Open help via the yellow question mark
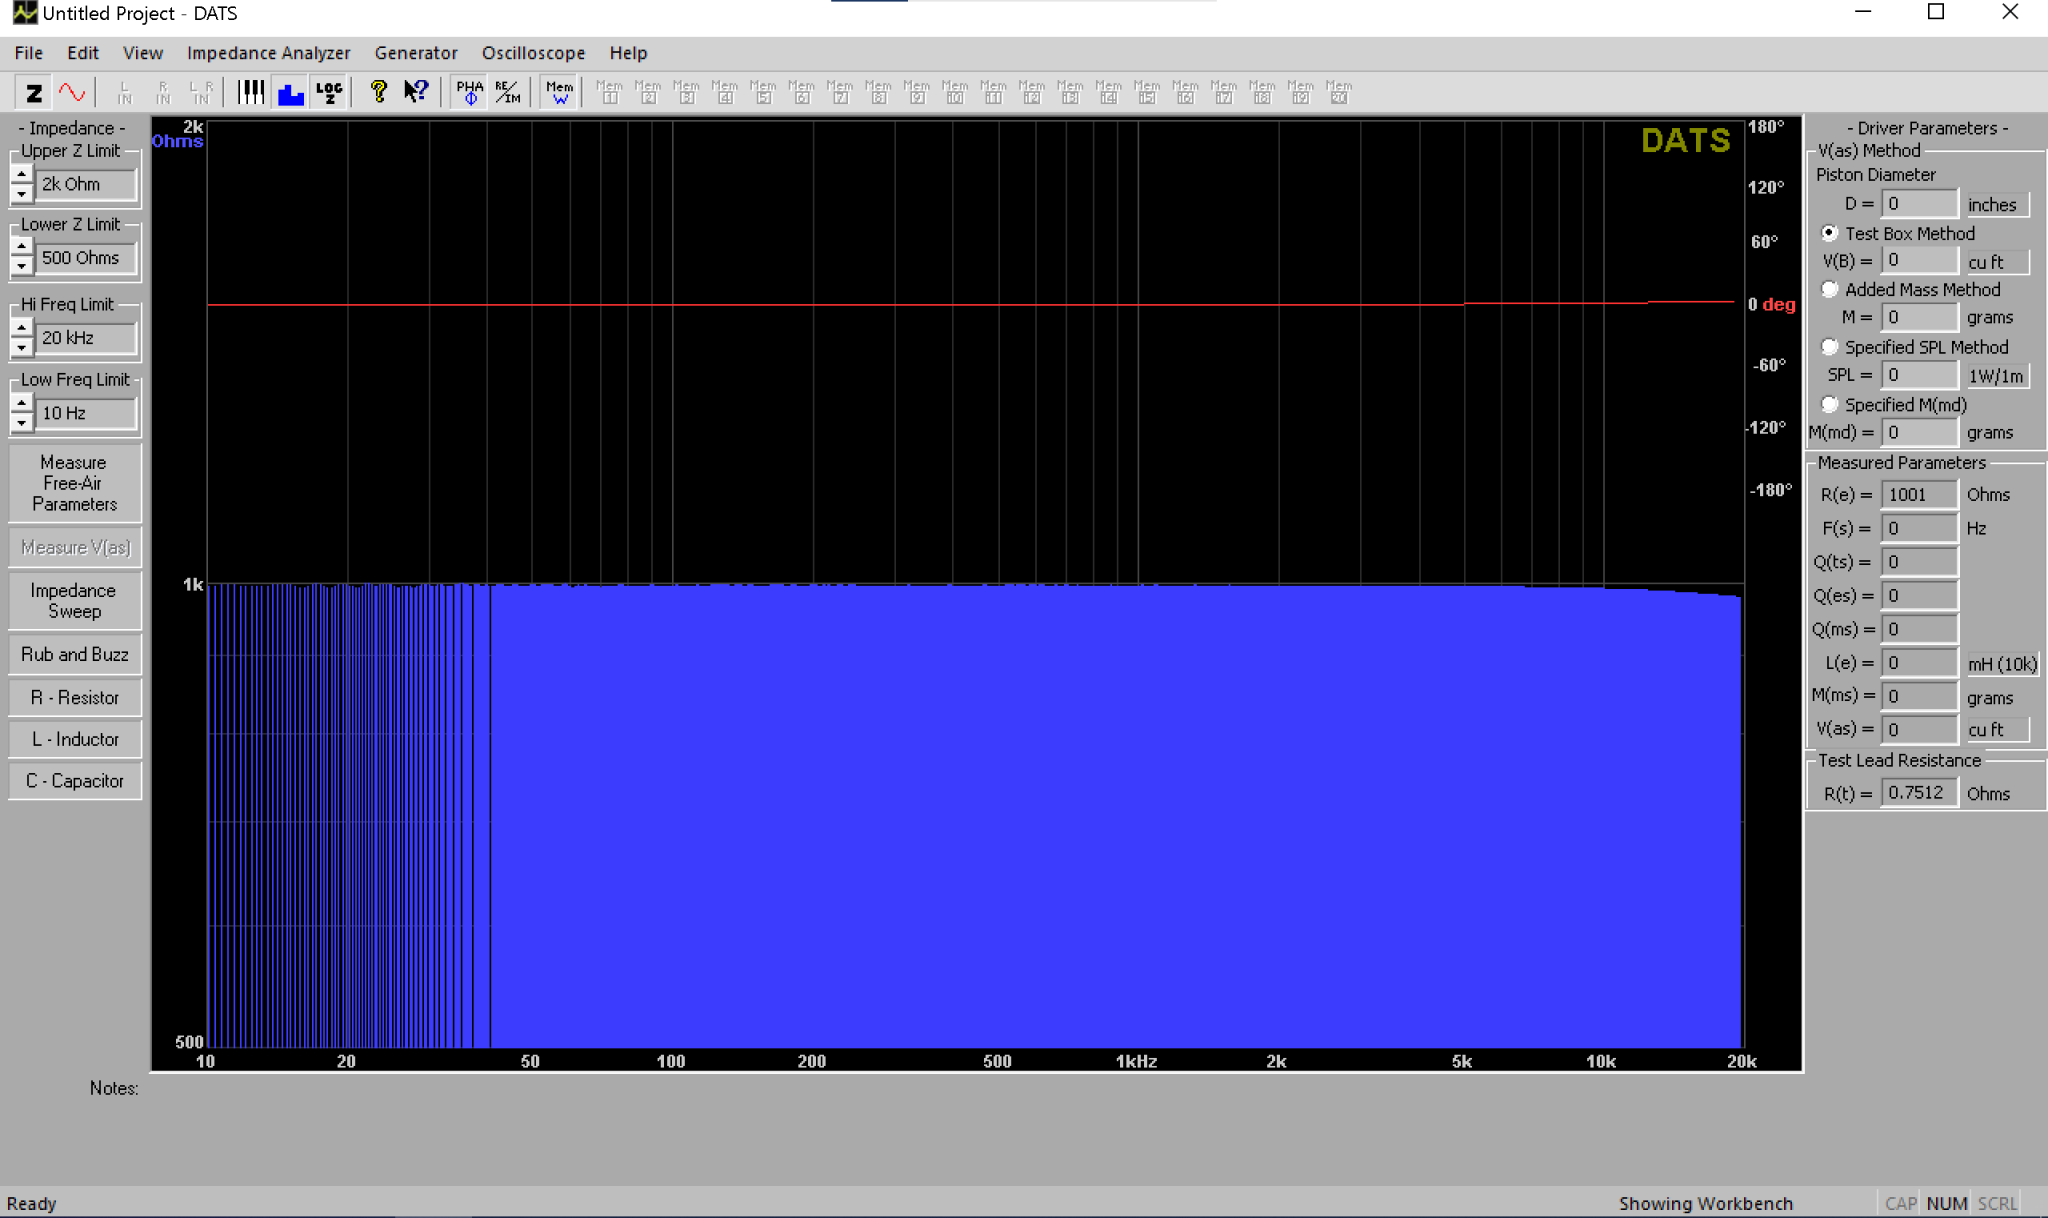Viewport: 2048px width, 1218px height. (x=378, y=93)
